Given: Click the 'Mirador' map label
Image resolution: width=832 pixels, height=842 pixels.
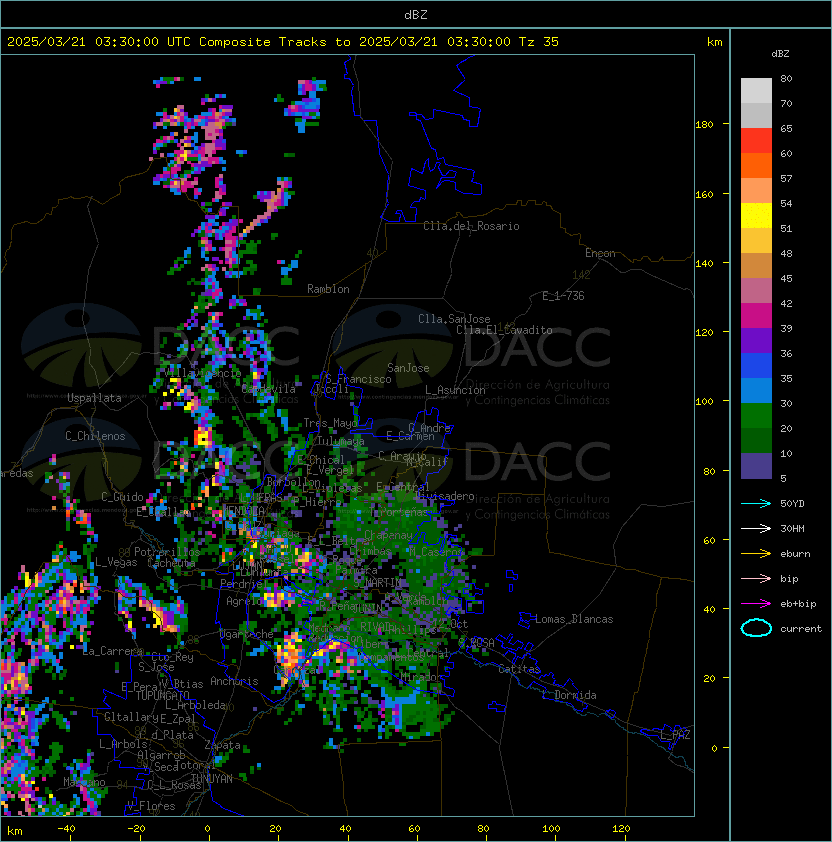Looking at the screenshot, I should tap(422, 677).
